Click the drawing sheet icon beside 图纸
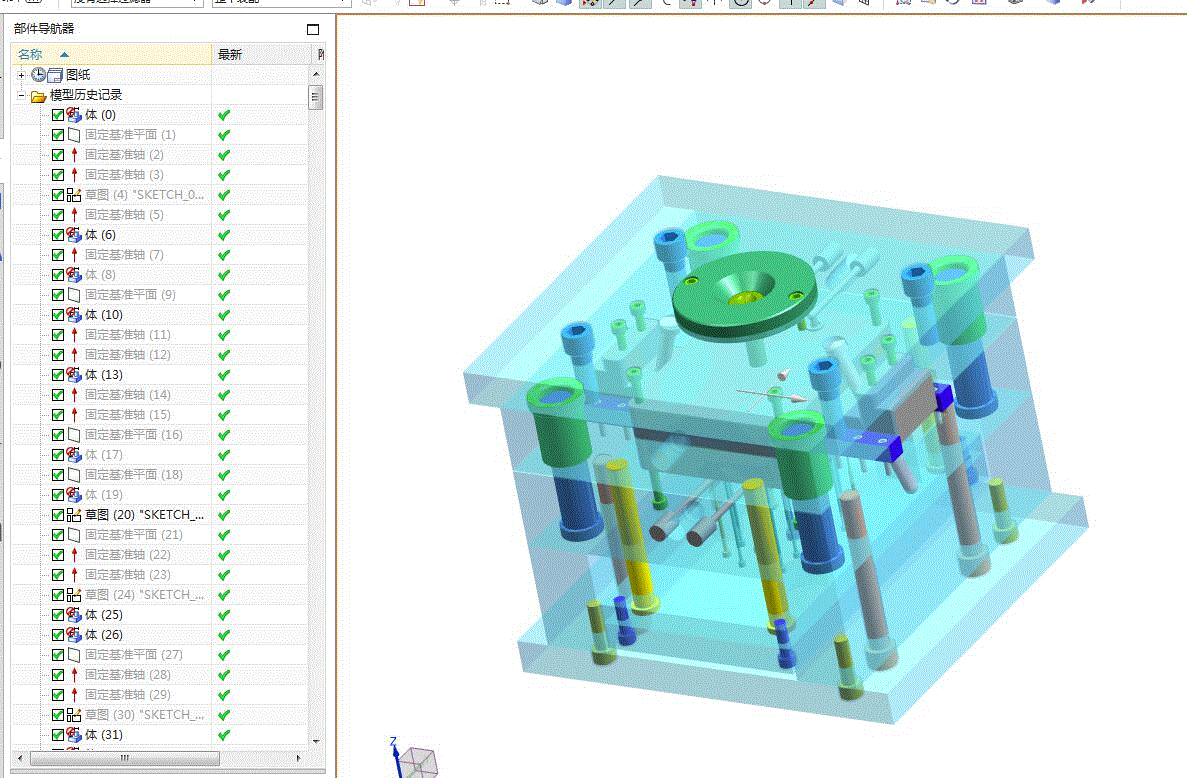The height and width of the screenshot is (778, 1187). pos(55,75)
